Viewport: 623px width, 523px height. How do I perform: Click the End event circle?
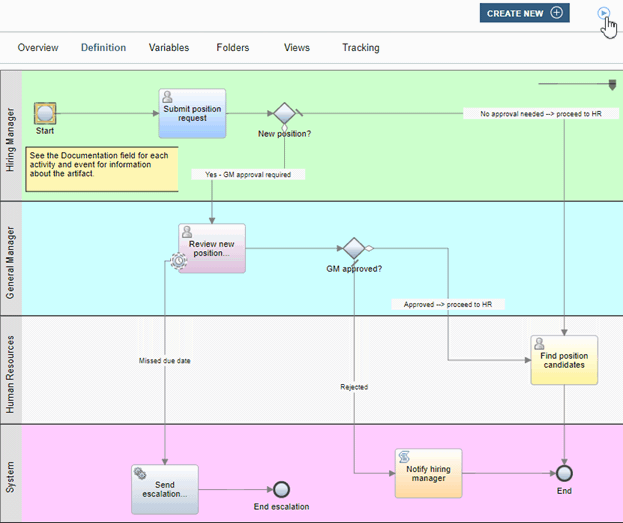[565, 473]
